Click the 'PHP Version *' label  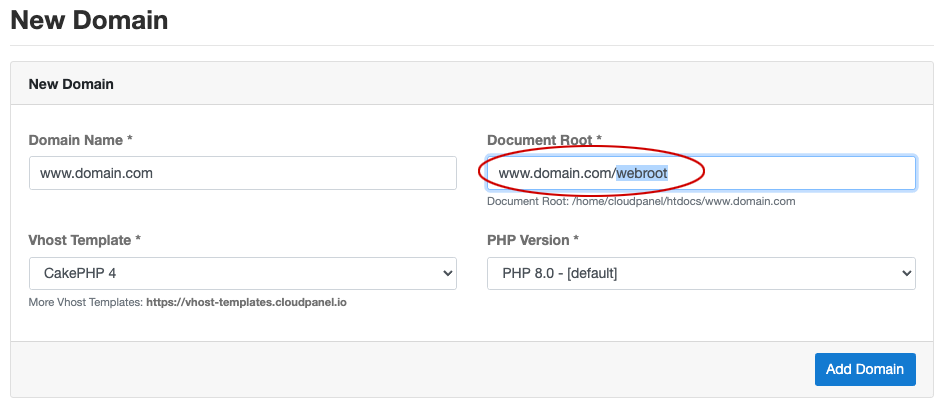pos(533,240)
